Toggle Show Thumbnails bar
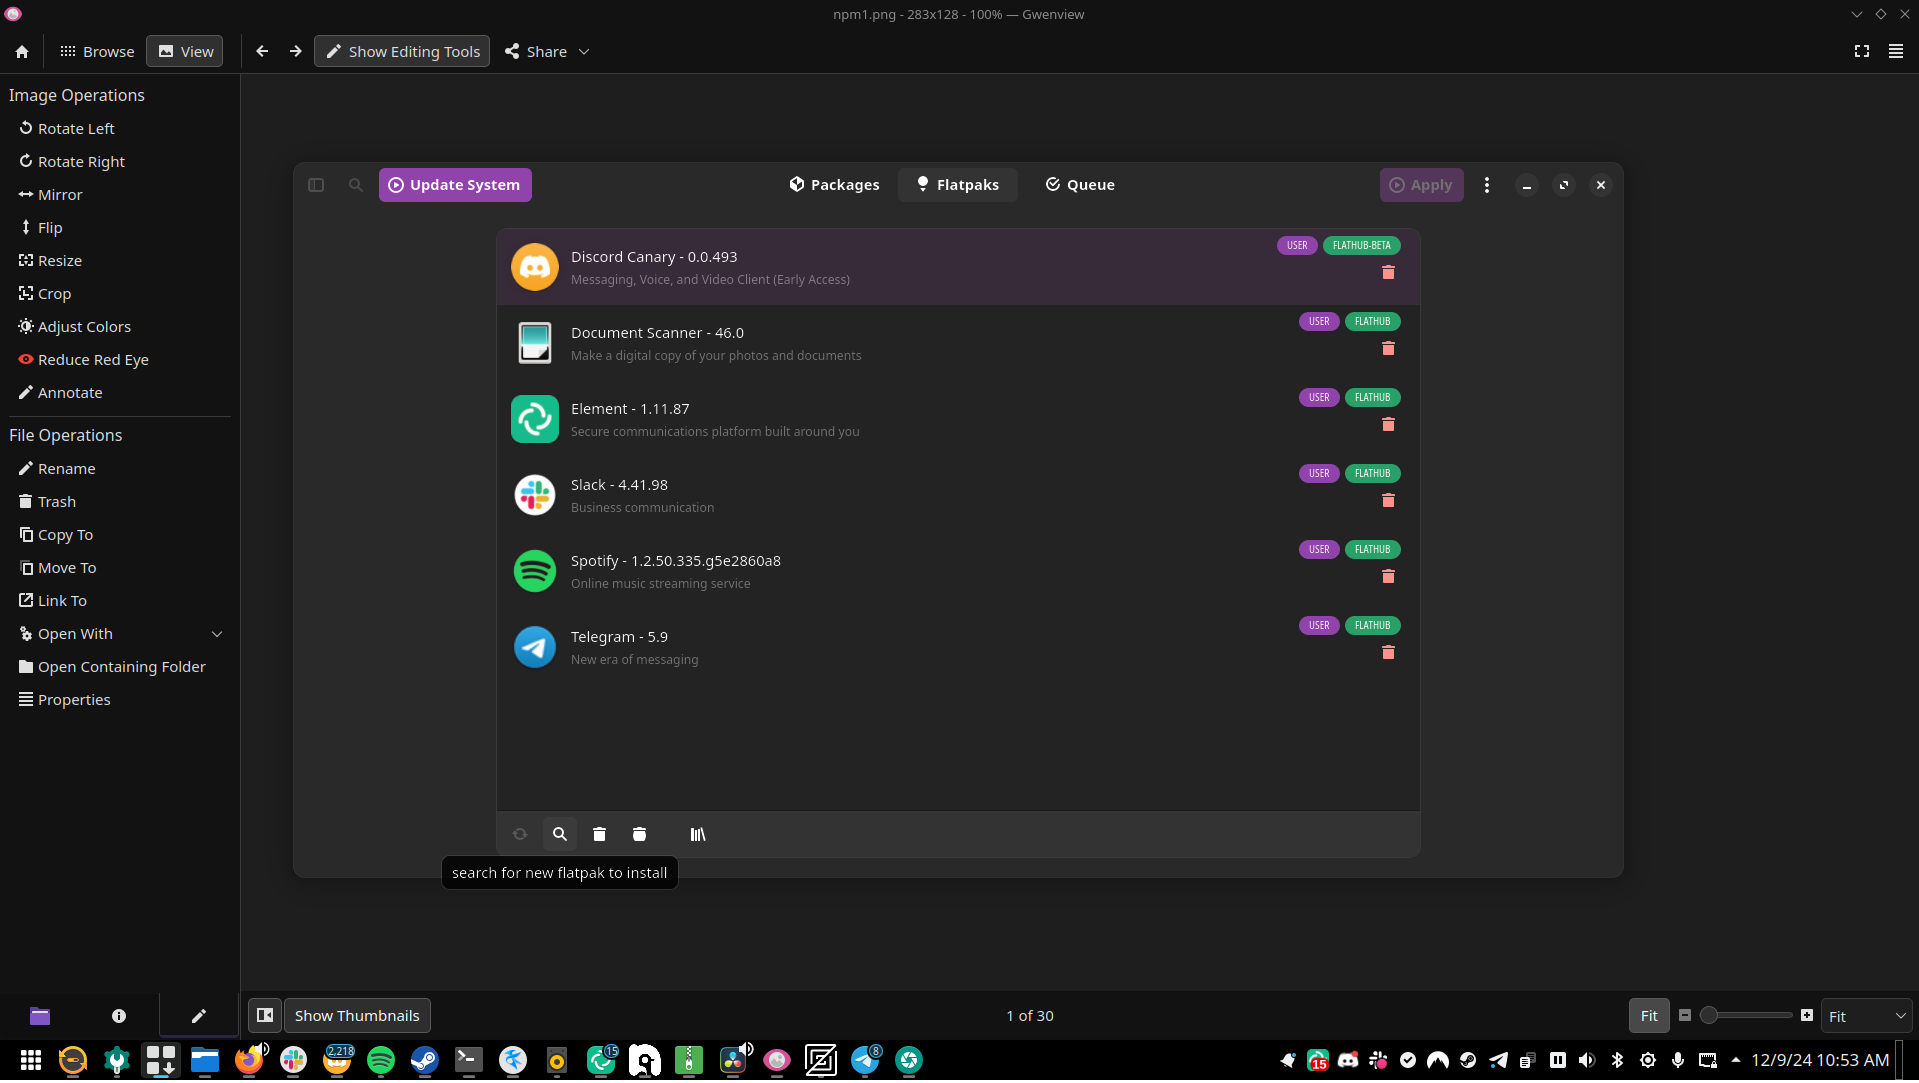This screenshot has width=1919, height=1083. (x=357, y=1017)
